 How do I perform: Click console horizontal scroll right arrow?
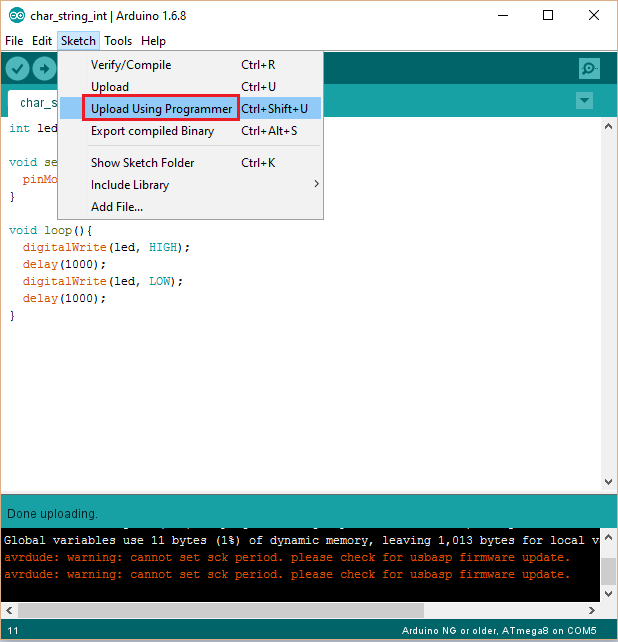coord(592,610)
